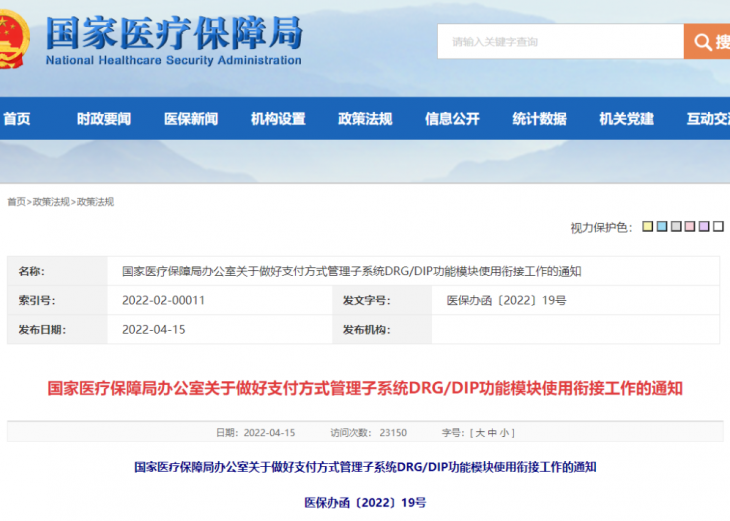The width and height of the screenshot is (730, 521).
Task: Set font size to medium (中)
Action: tap(493, 433)
